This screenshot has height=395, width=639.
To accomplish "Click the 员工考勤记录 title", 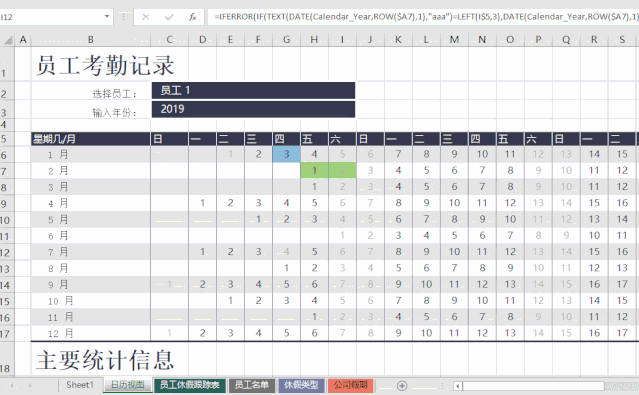I will pos(105,65).
